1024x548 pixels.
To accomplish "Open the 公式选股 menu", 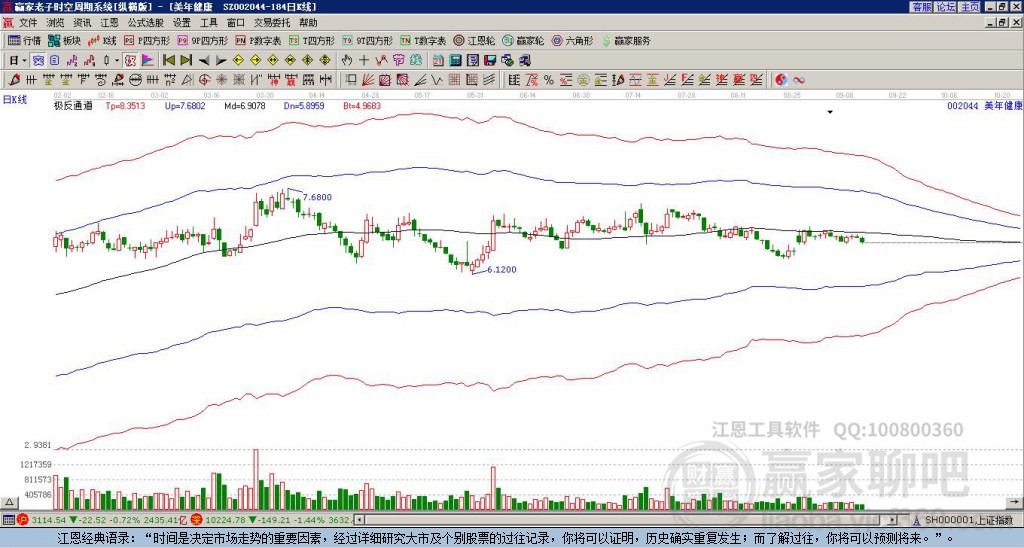I will [146, 23].
